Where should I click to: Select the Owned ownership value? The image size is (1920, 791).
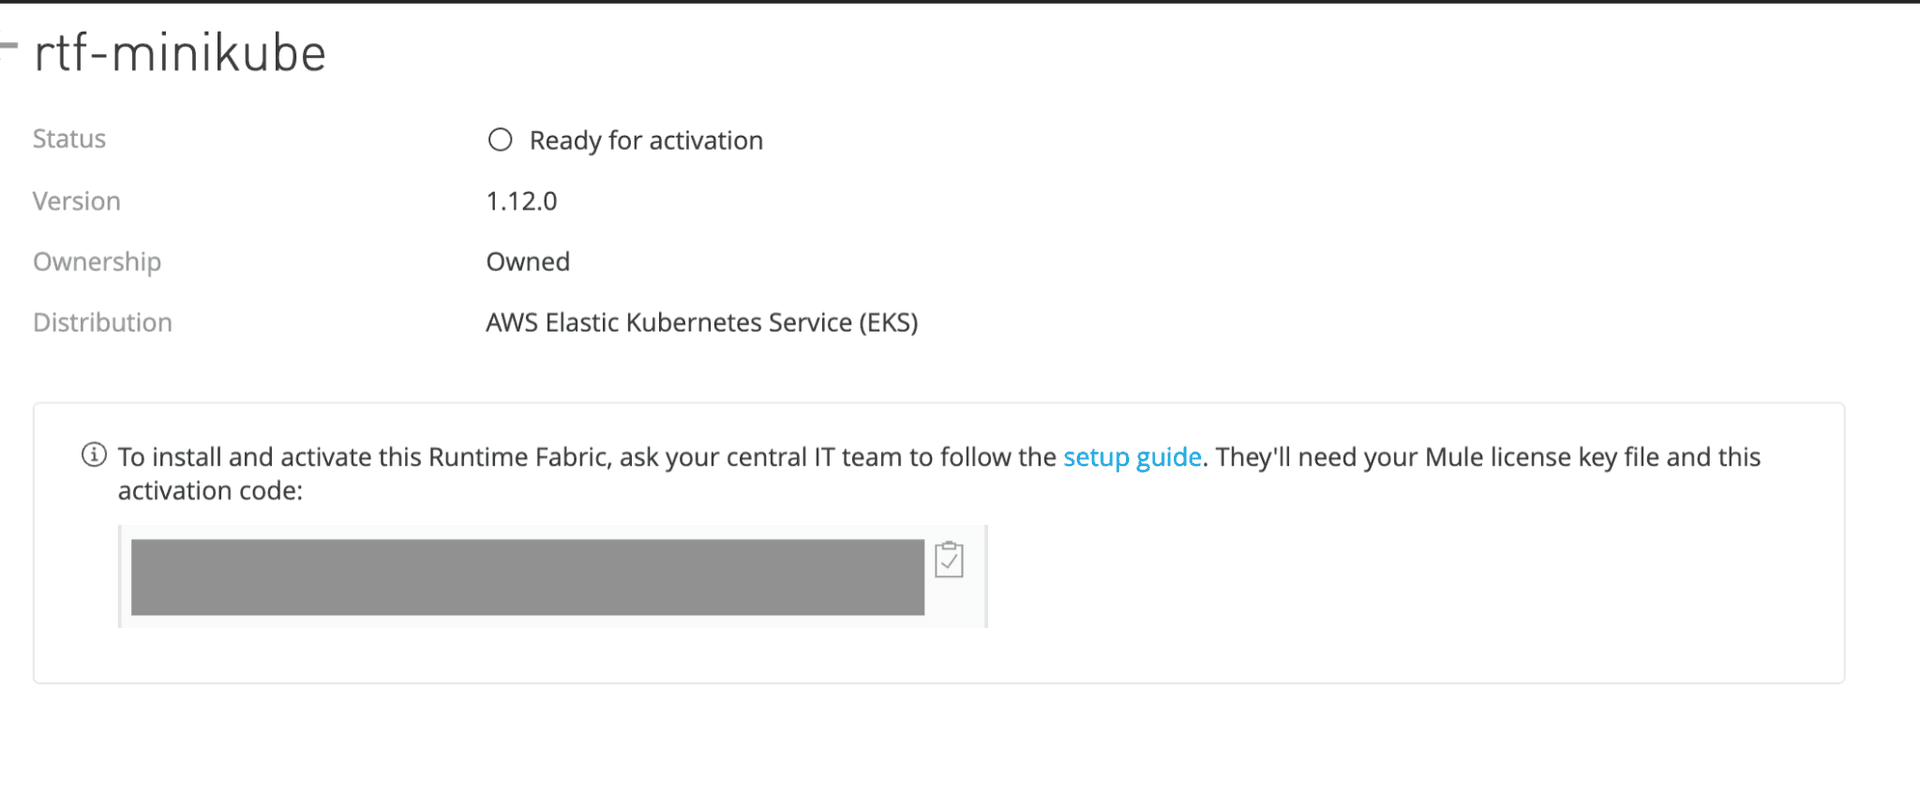(x=528, y=262)
